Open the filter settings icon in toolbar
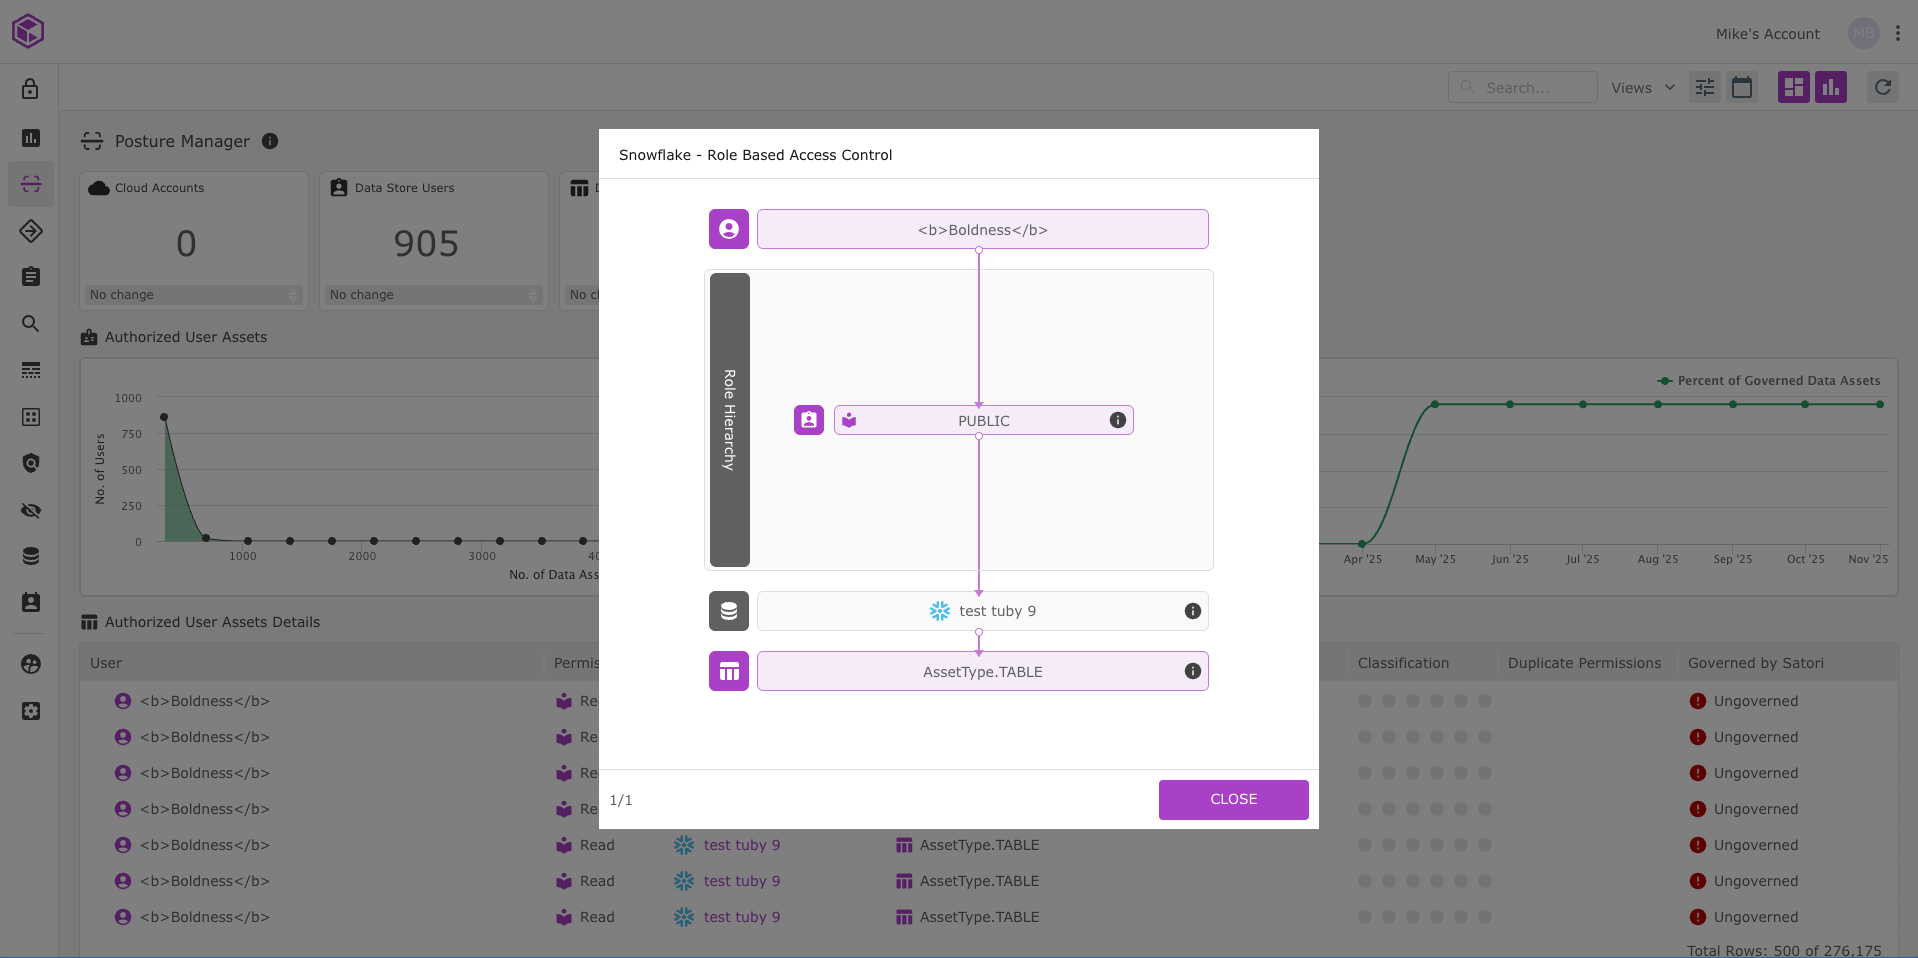Image resolution: width=1918 pixels, height=958 pixels. point(1705,88)
